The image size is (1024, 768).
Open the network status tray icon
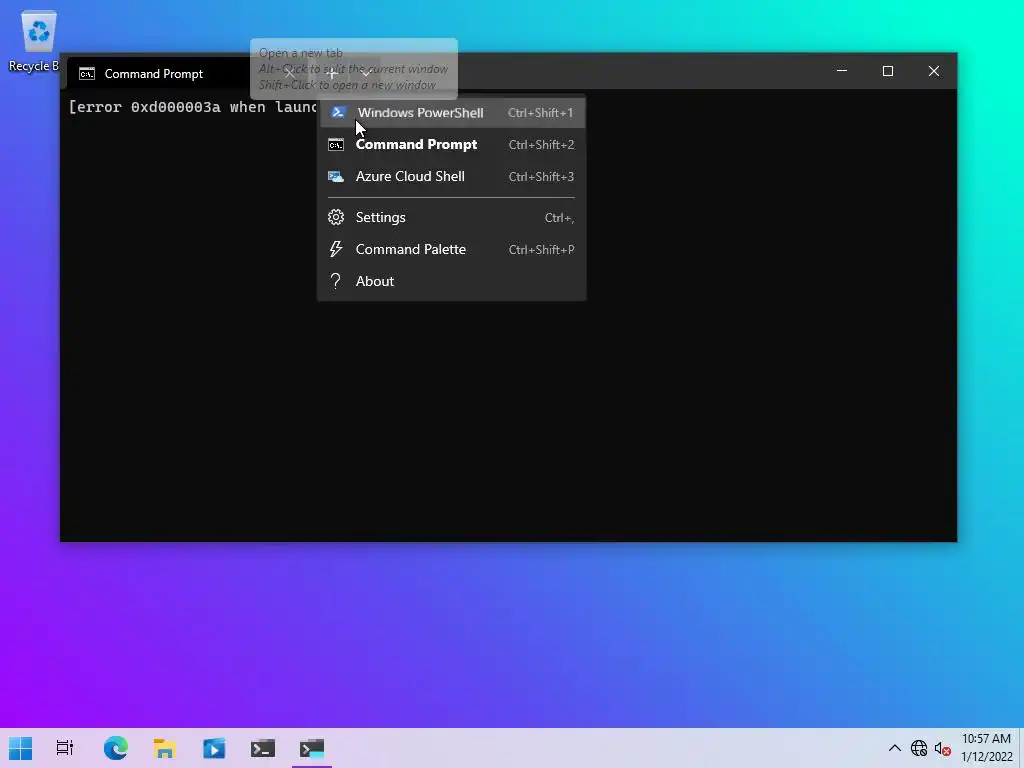coord(919,748)
